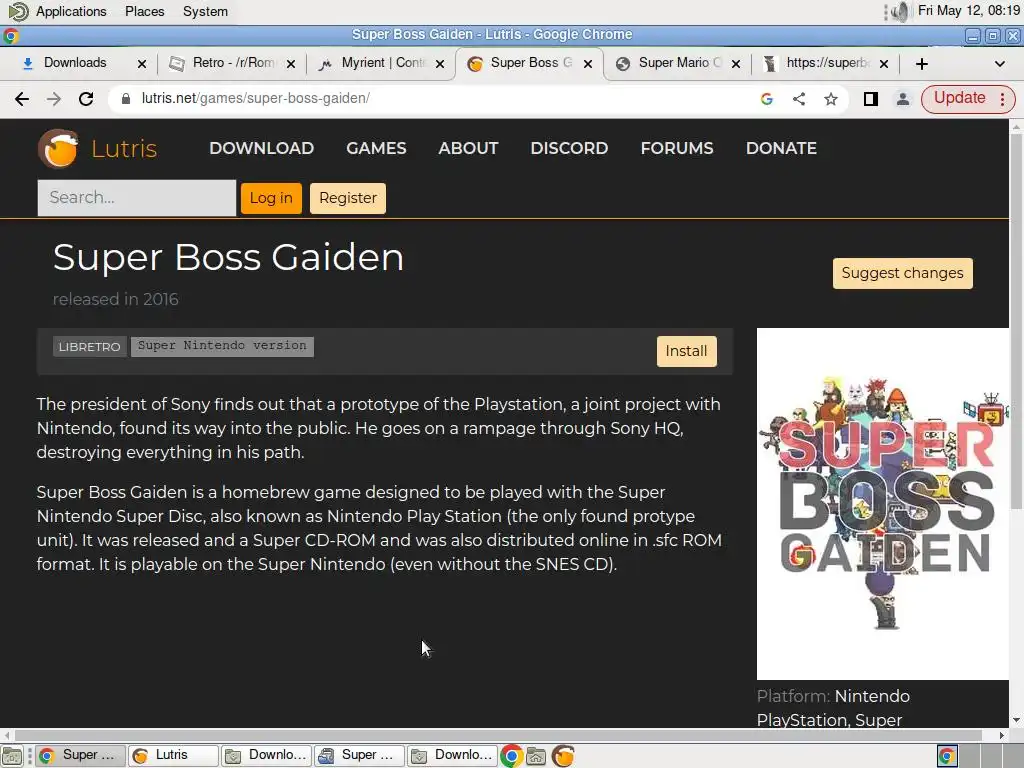
Task: Open the second Super... taskbar window
Action: (x=359, y=756)
